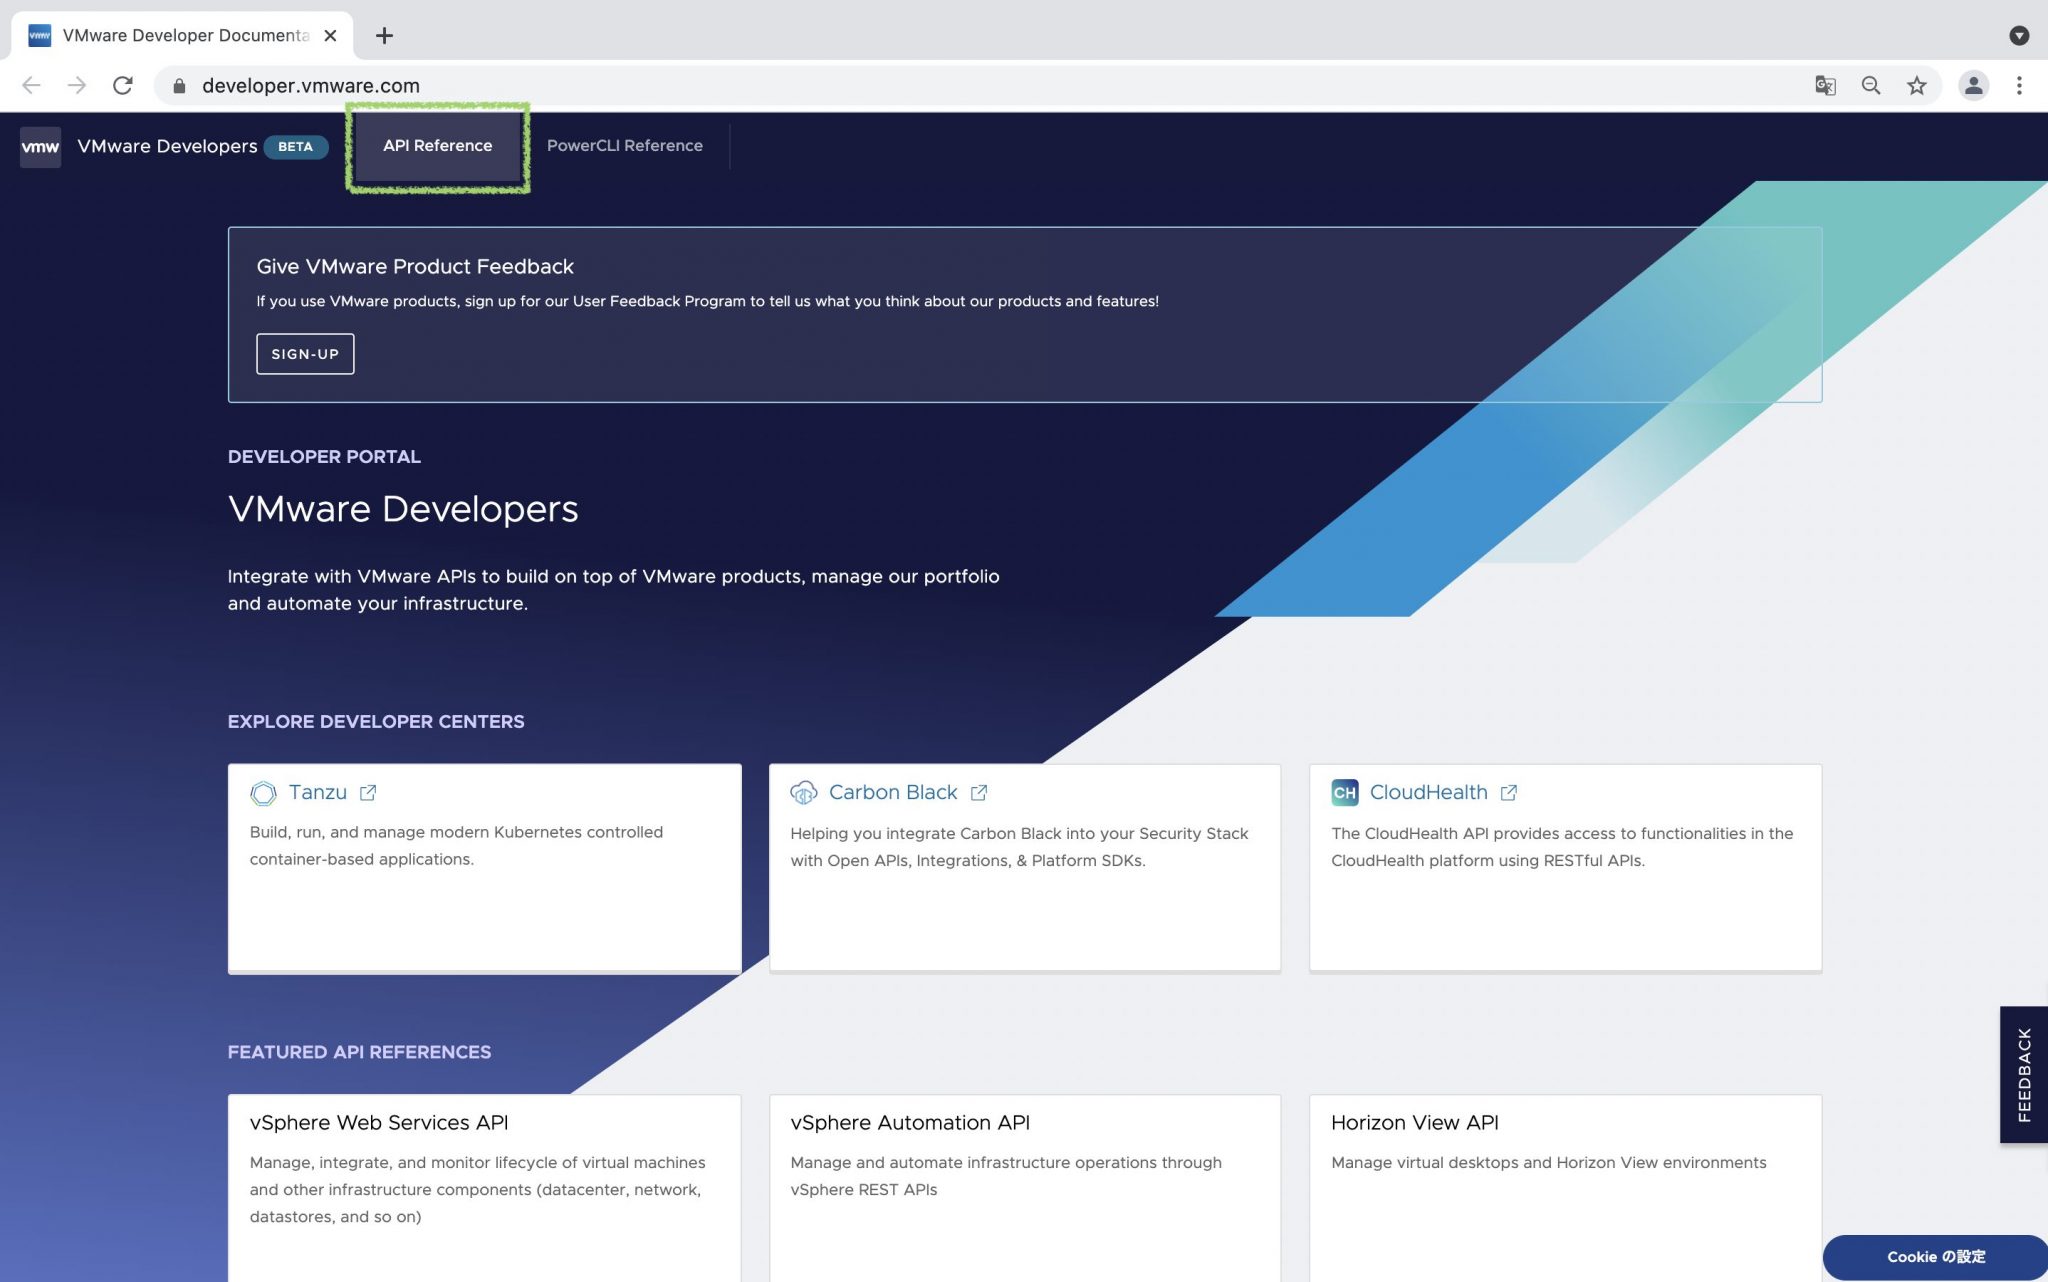
Task: Expand the tab search dropdown arrow
Action: point(2019,36)
